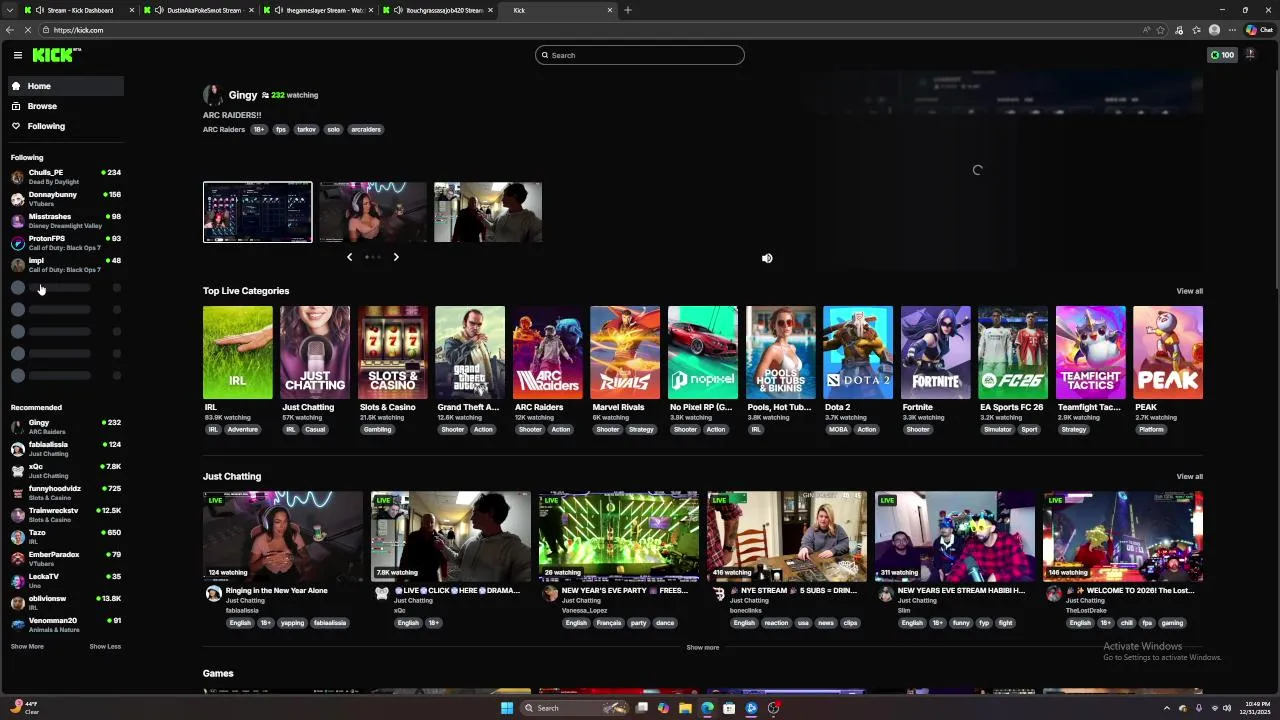View all Top Live Categories
The height and width of the screenshot is (720, 1280).
point(1189,291)
